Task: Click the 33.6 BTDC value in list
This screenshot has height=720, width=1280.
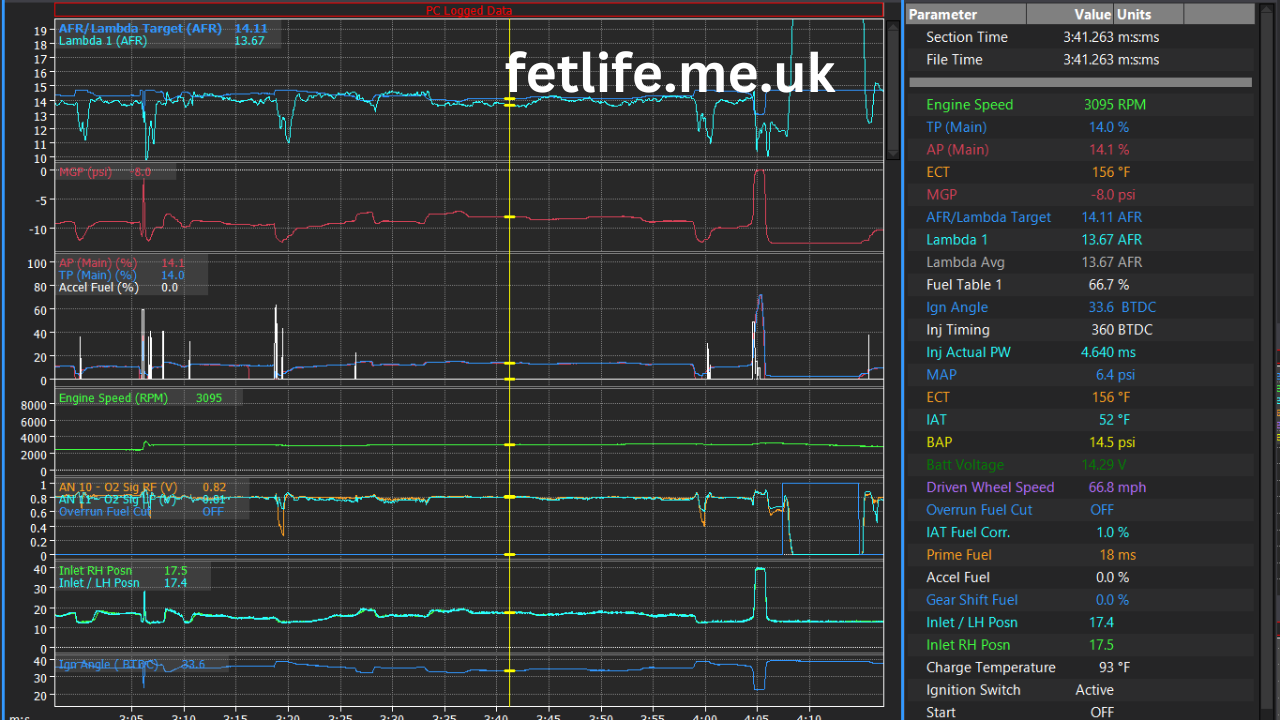Action: (1124, 307)
